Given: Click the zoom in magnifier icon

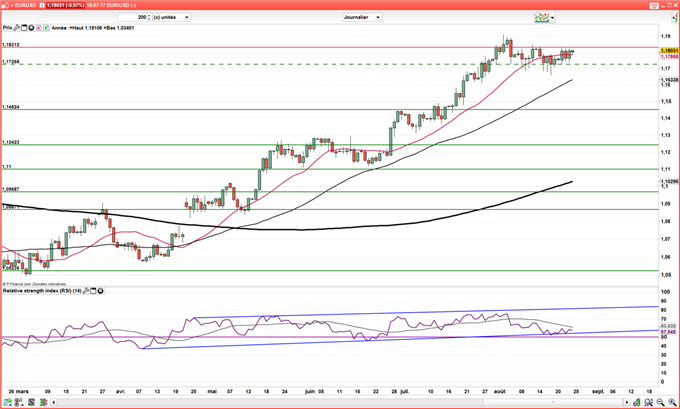Looking at the screenshot, I should point(672,402).
